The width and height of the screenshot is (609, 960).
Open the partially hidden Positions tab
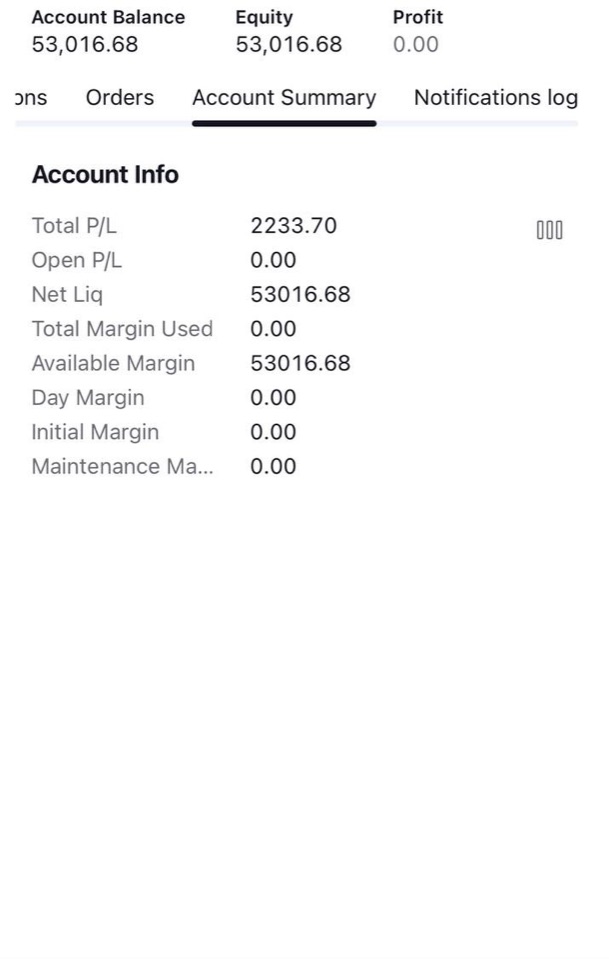[x=31, y=97]
